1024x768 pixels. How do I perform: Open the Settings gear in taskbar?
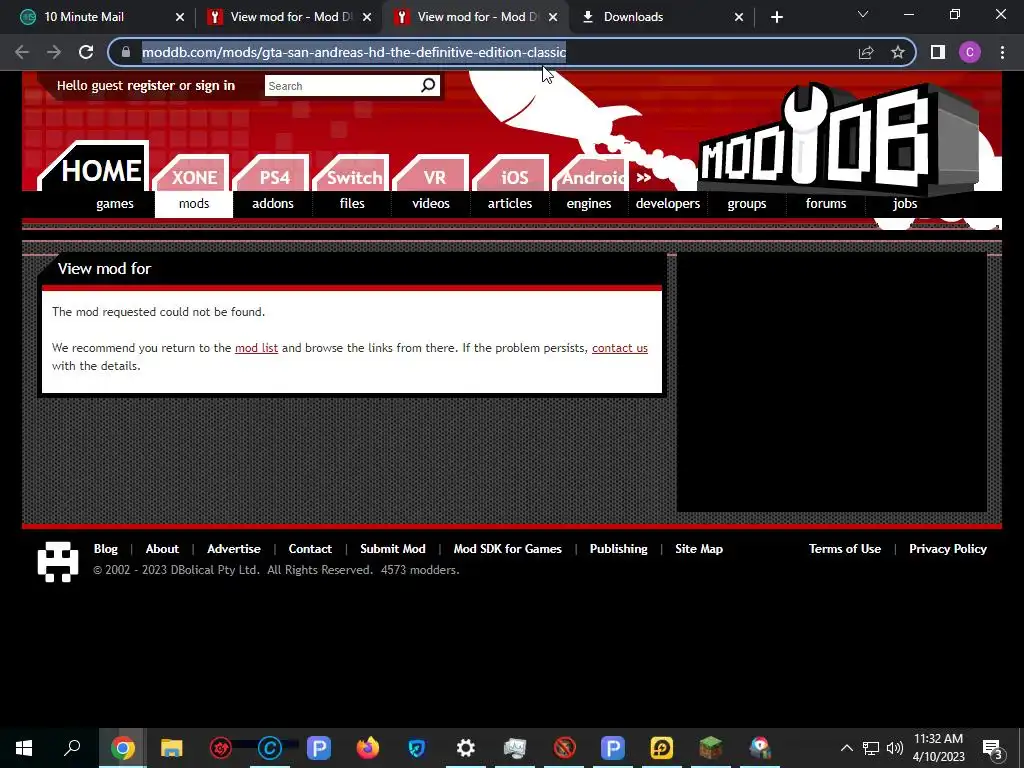(466, 748)
